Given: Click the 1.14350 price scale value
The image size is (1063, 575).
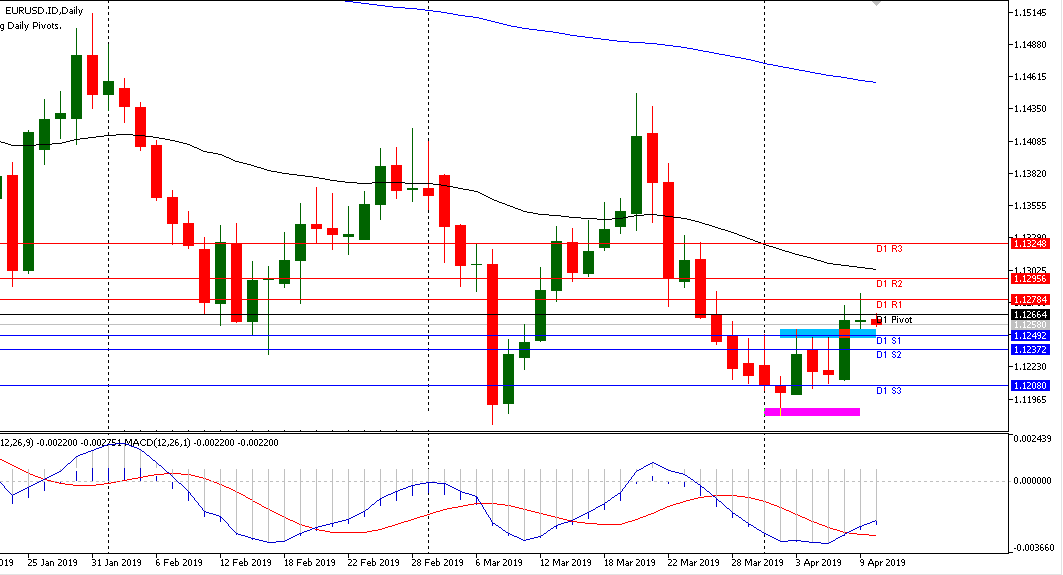Looking at the screenshot, I should tap(1030, 109).
